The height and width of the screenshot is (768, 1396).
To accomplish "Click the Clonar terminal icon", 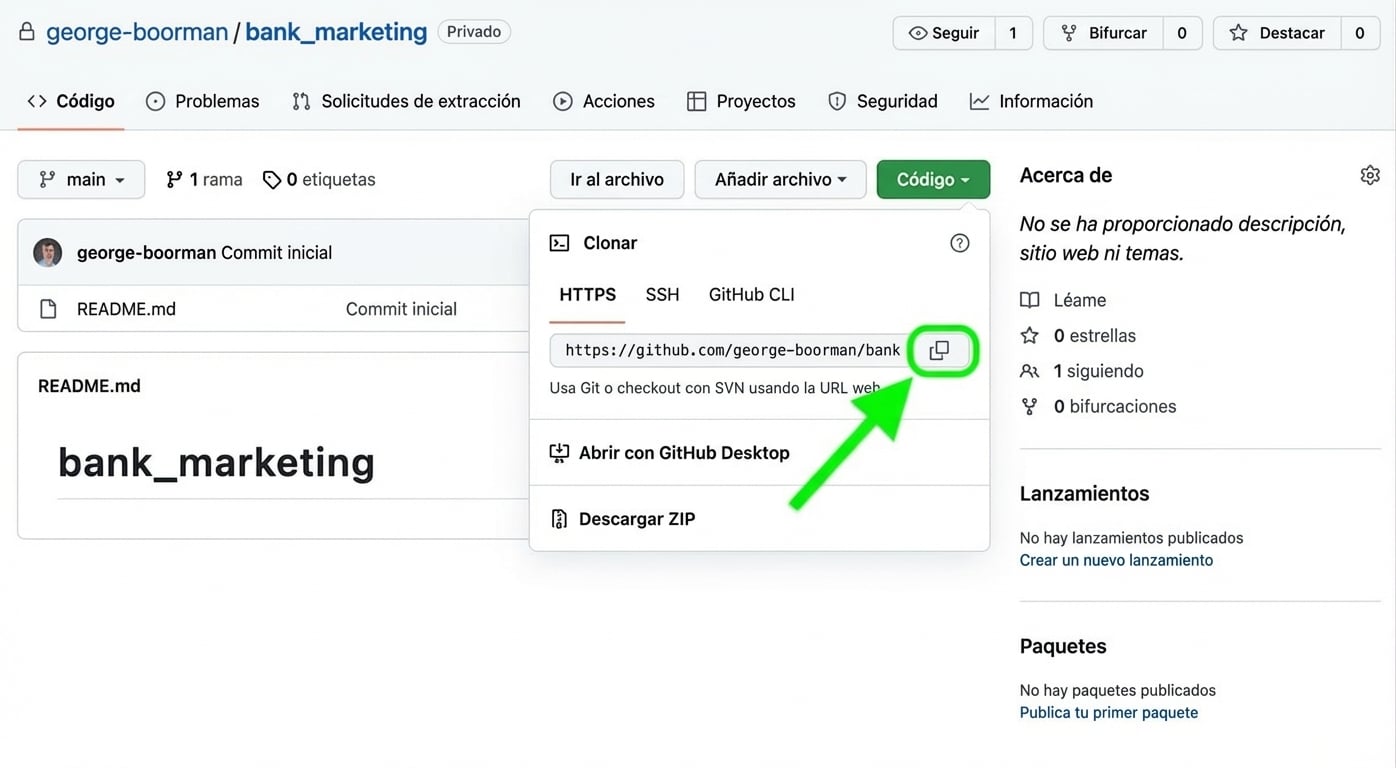I will pos(560,243).
